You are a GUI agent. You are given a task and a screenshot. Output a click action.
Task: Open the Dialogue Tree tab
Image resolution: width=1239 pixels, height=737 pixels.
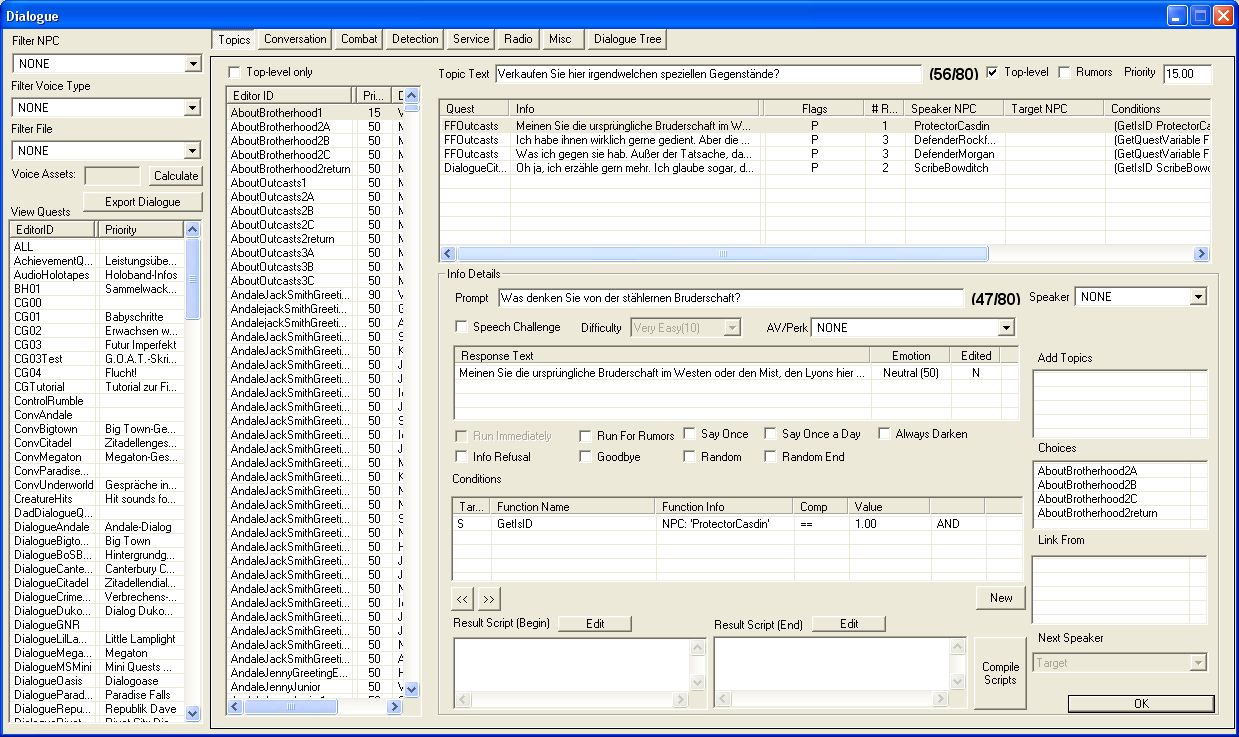coord(627,39)
